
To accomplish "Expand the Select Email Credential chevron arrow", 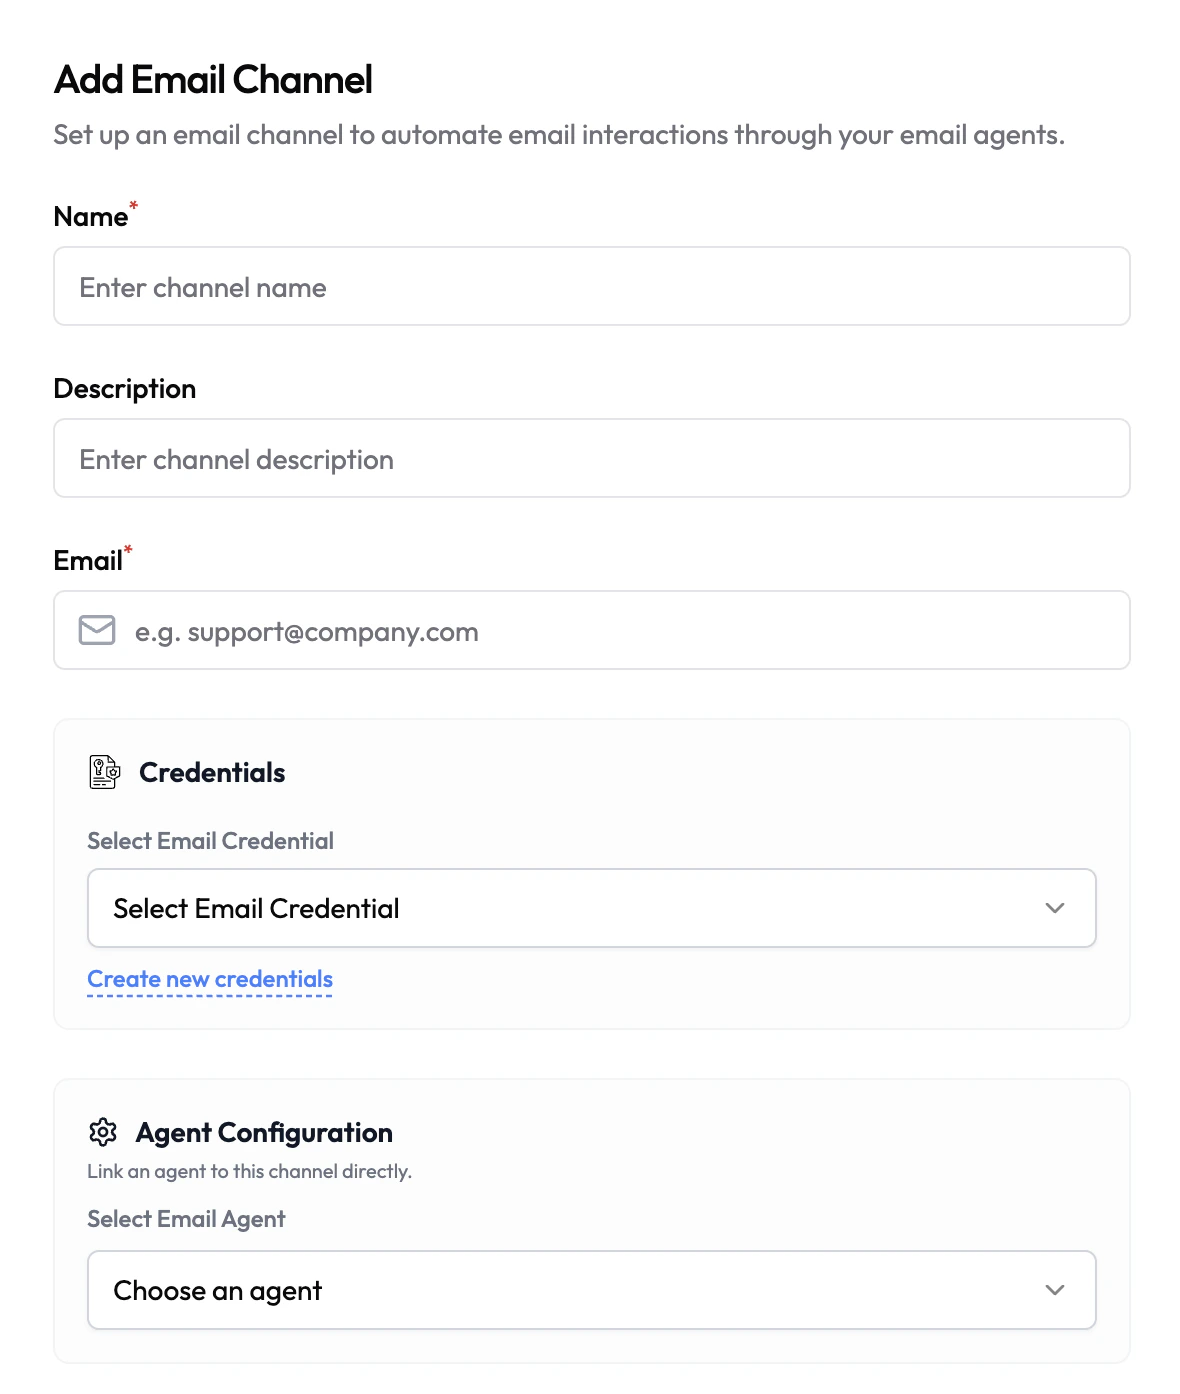I will (1054, 908).
